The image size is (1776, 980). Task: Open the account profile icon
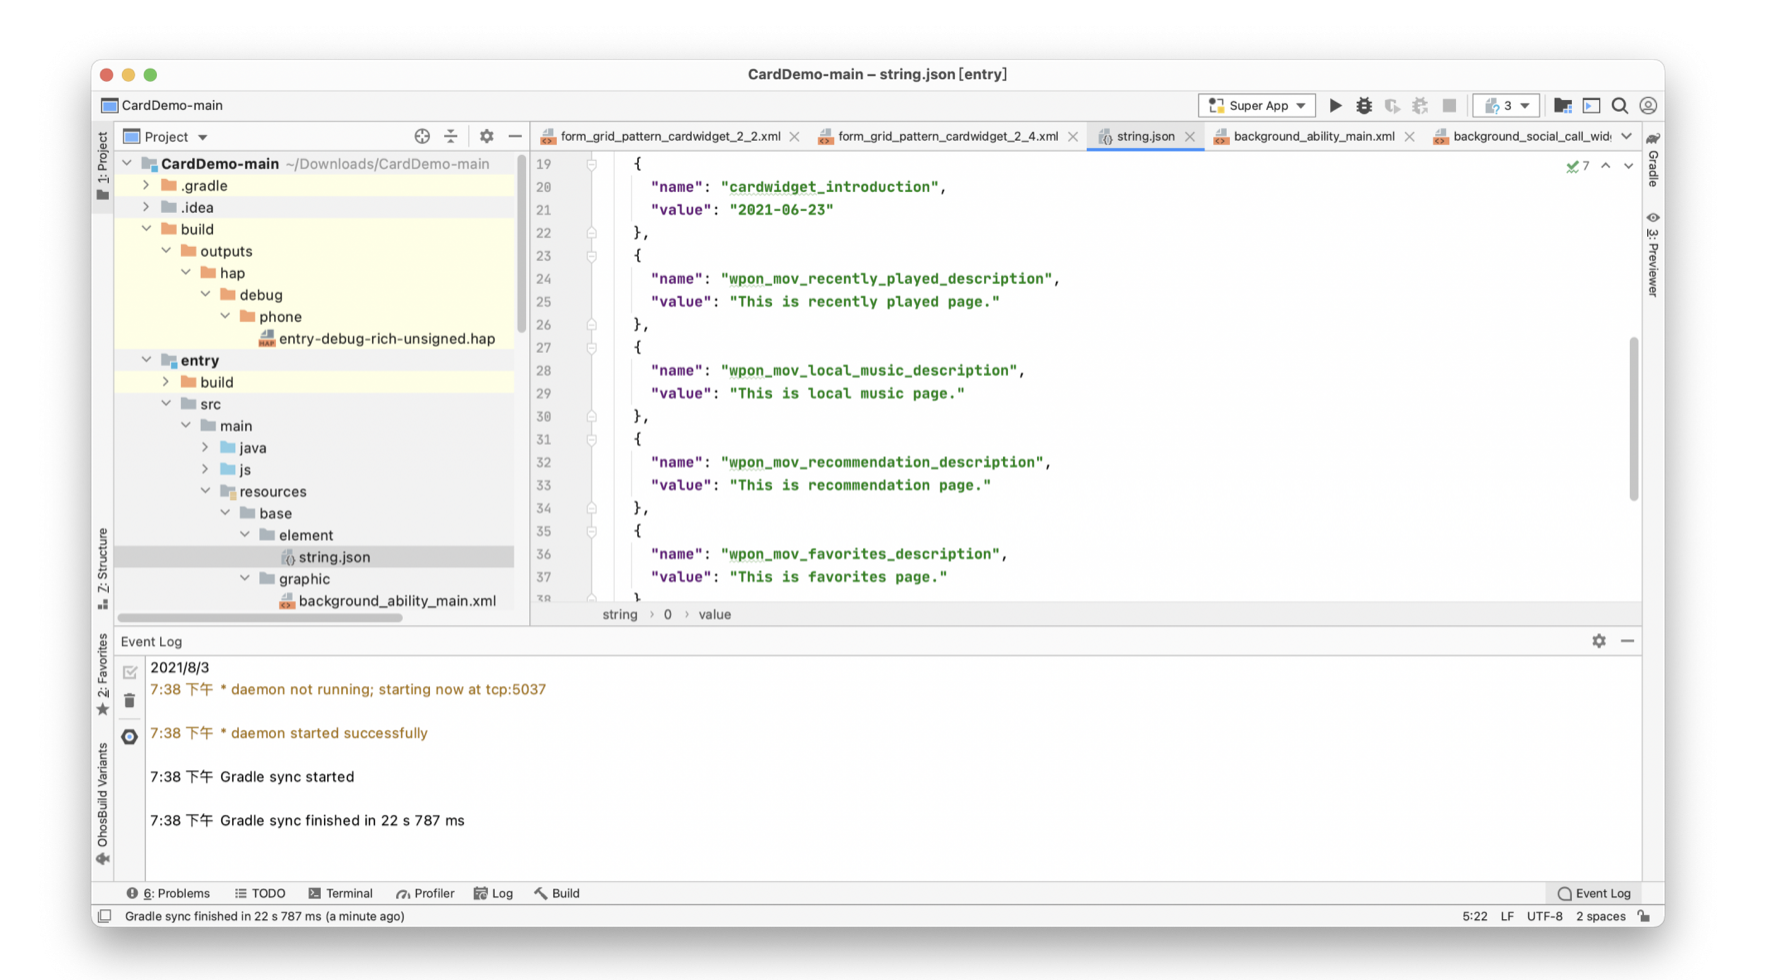pos(1649,105)
